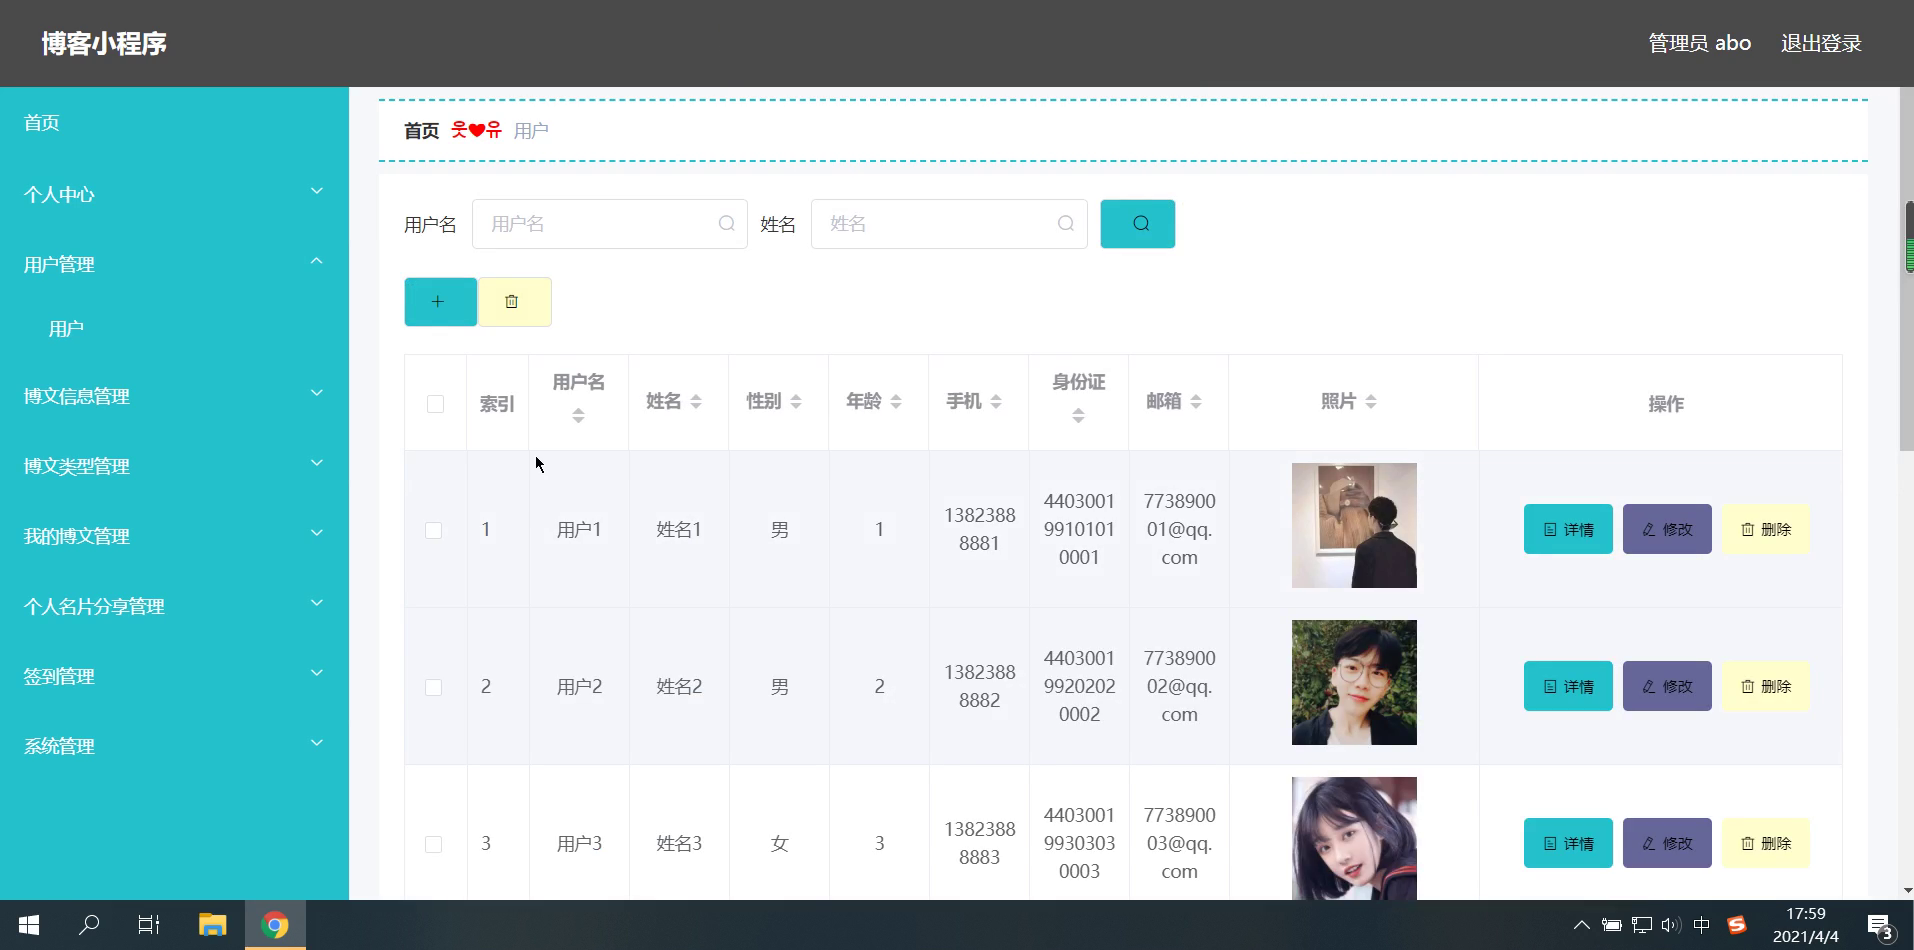
Task: Check the checkbox for 用户2 row
Action: pos(433,687)
